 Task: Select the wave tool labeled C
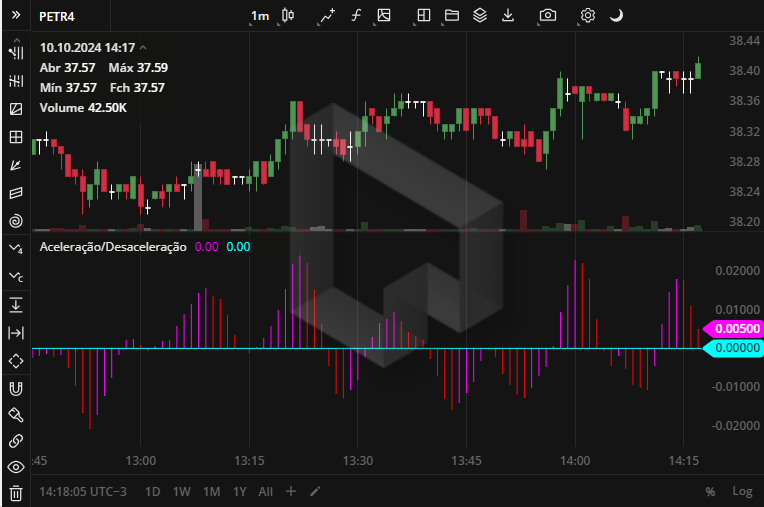16,277
